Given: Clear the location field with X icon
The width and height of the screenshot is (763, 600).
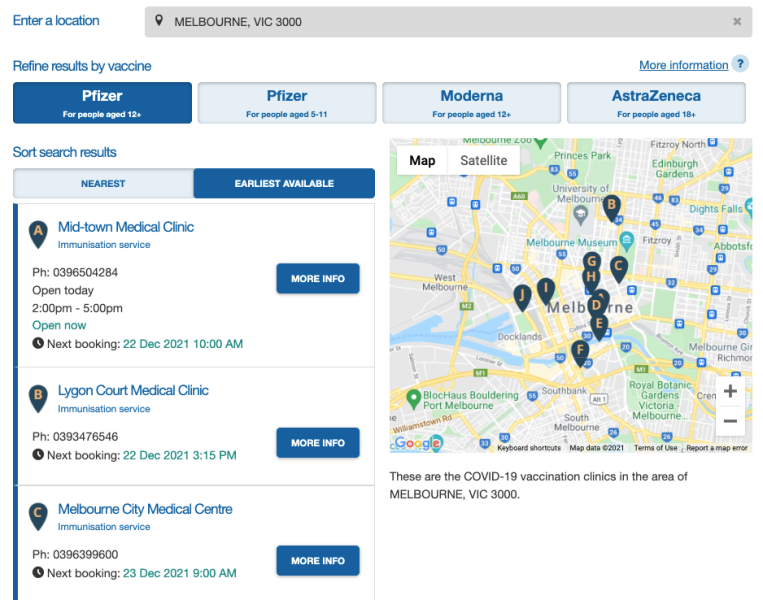Looking at the screenshot, I should (x=737, y=22).
